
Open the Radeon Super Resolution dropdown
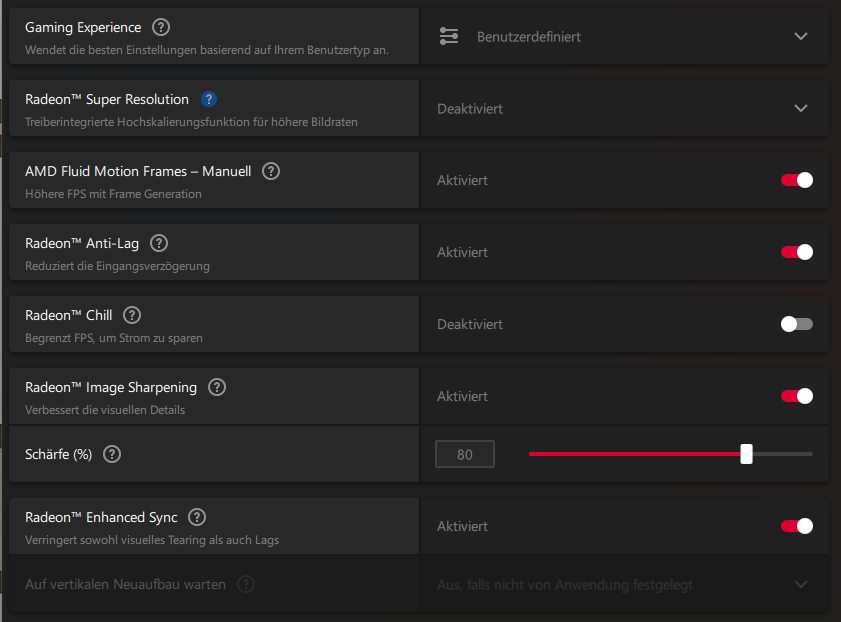point(800,108)
